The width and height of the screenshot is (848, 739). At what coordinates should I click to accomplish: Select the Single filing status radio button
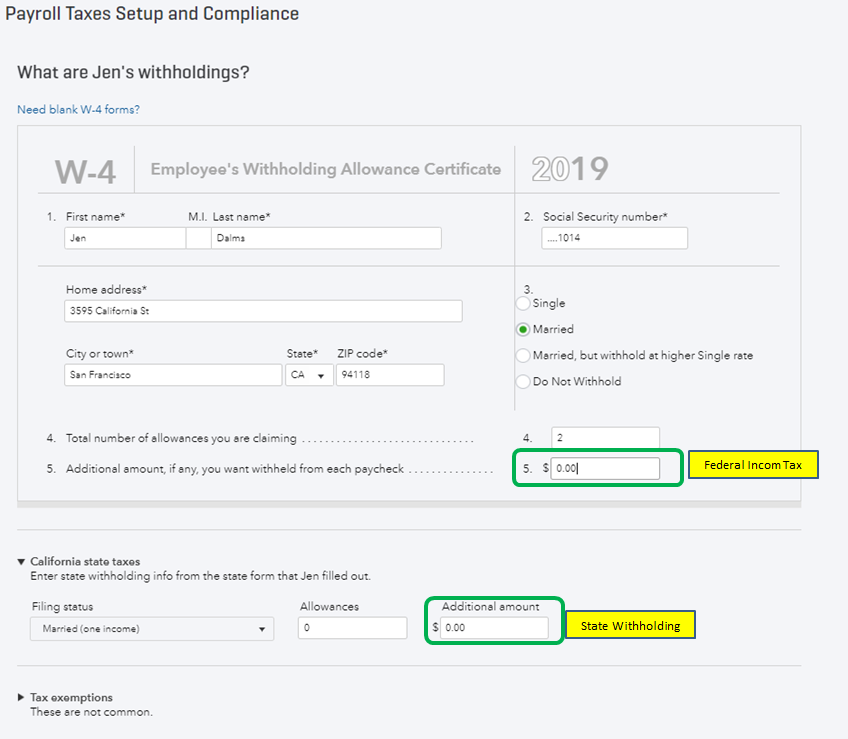click(x=523, y=303)
